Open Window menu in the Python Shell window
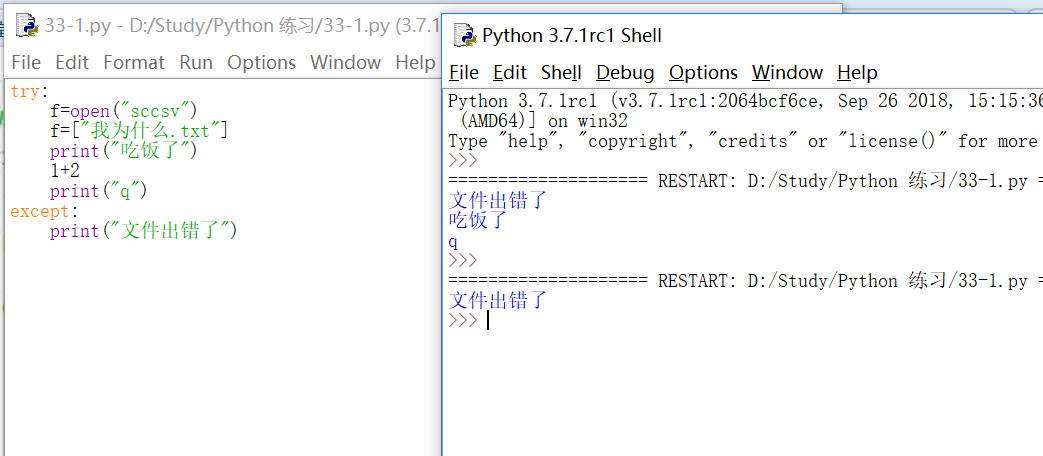1043x456 pixels. (x=788, y=72)
